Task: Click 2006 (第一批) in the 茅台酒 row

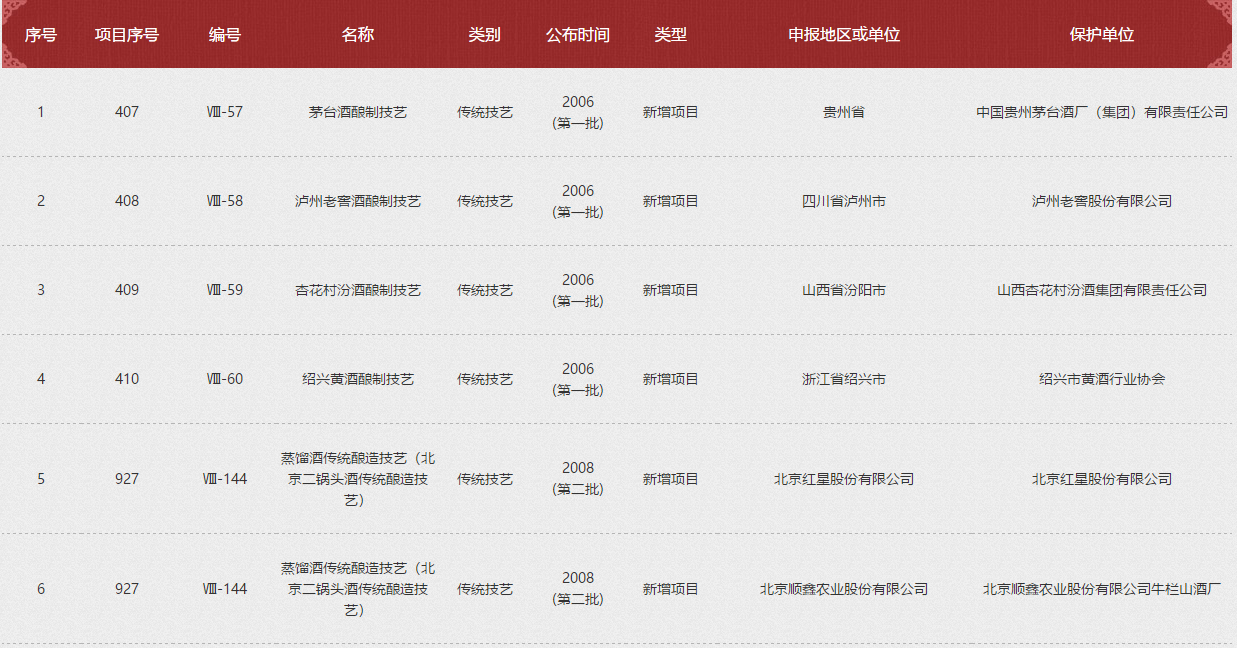Action: pos(578,112)
